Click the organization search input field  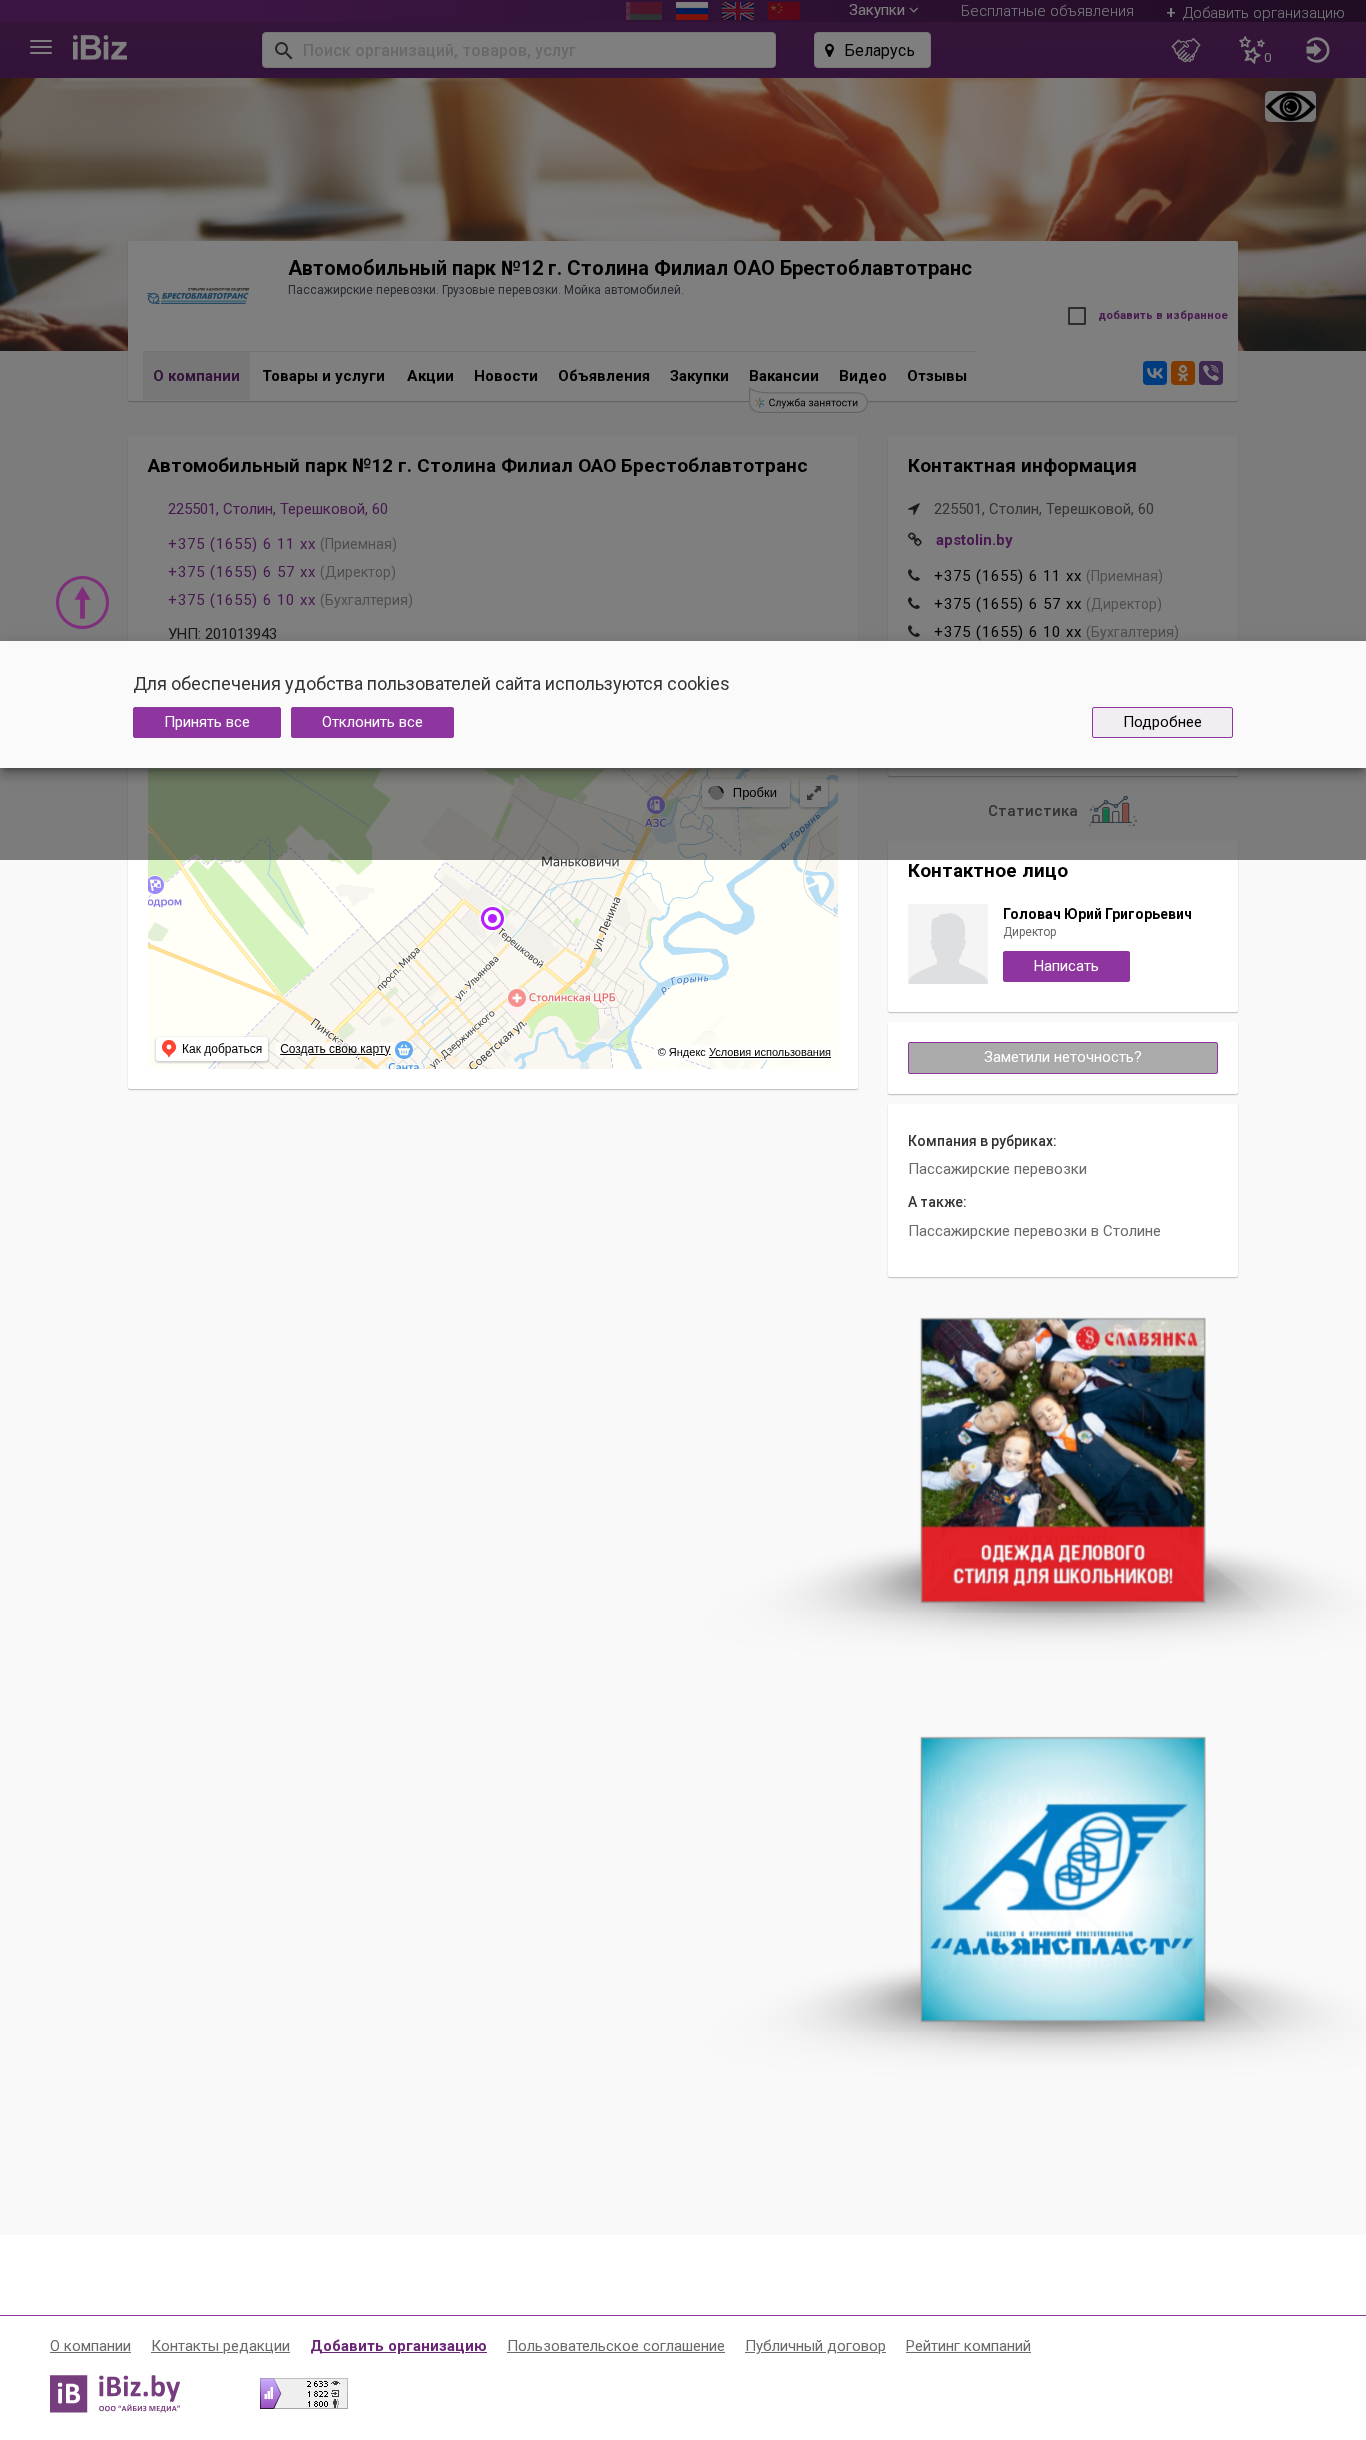click(x=519, y=50)
